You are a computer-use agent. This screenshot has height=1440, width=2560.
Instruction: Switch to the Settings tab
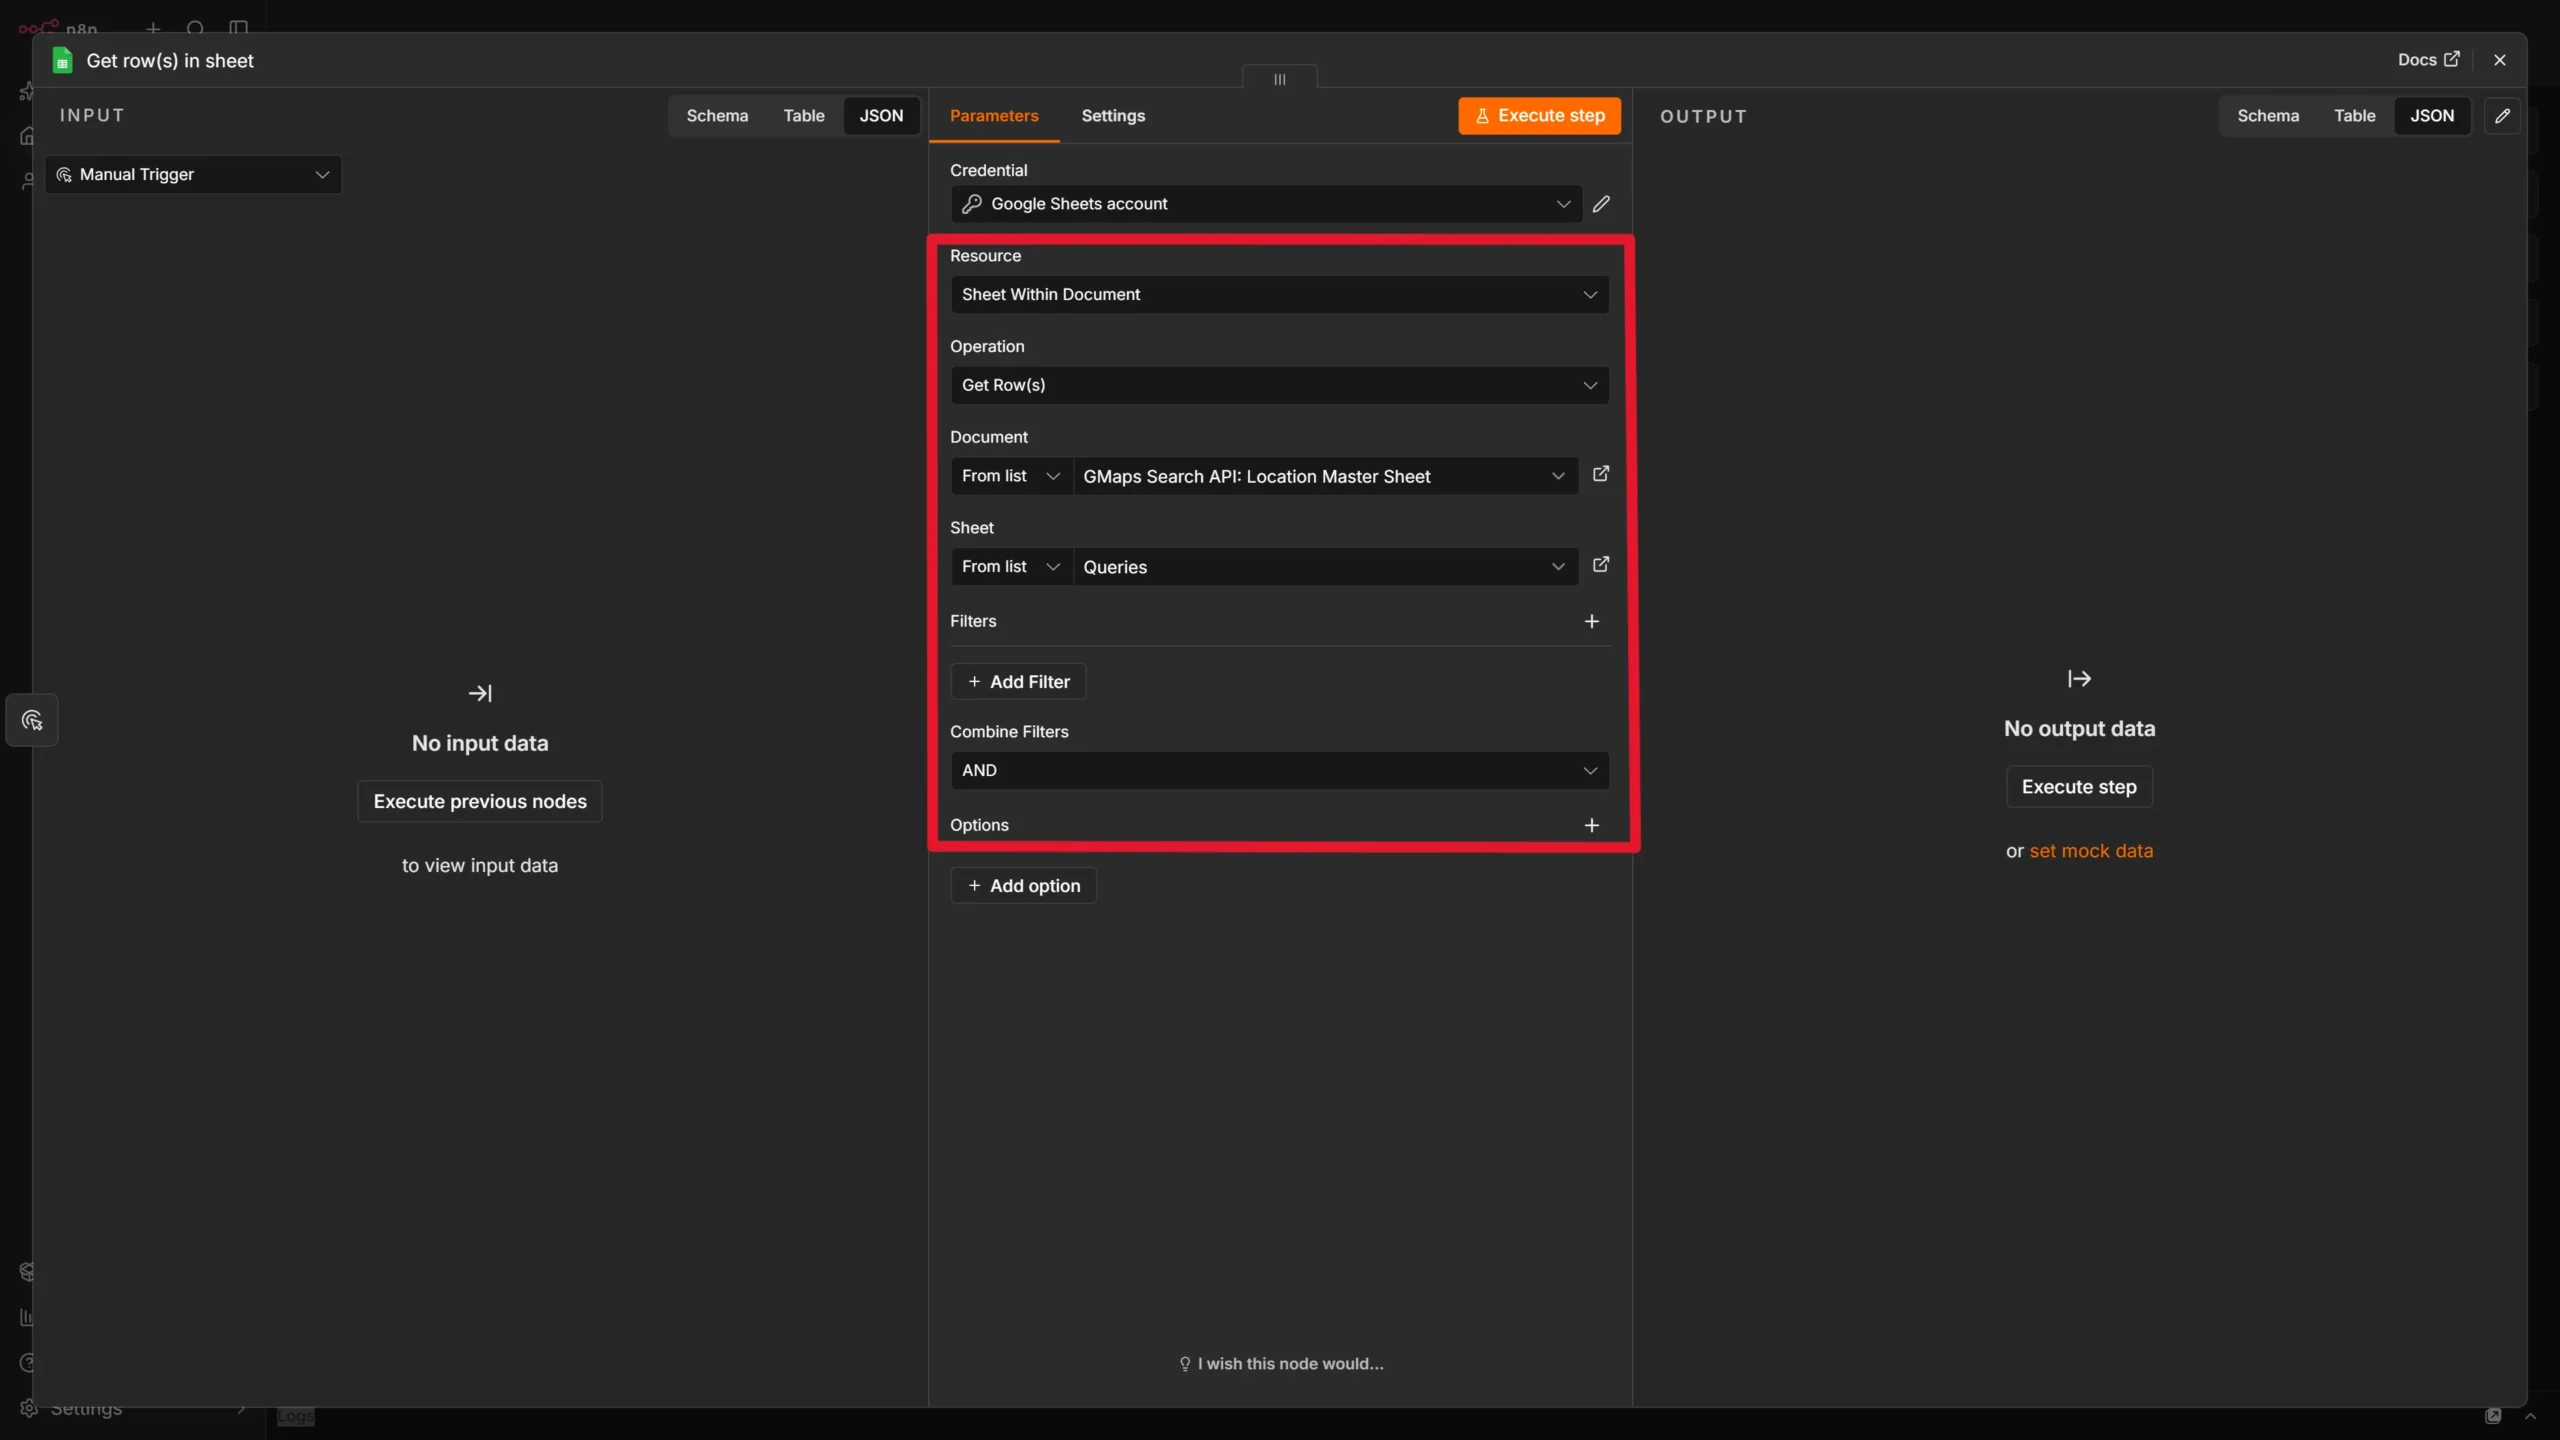click(x=1113, y=116)
